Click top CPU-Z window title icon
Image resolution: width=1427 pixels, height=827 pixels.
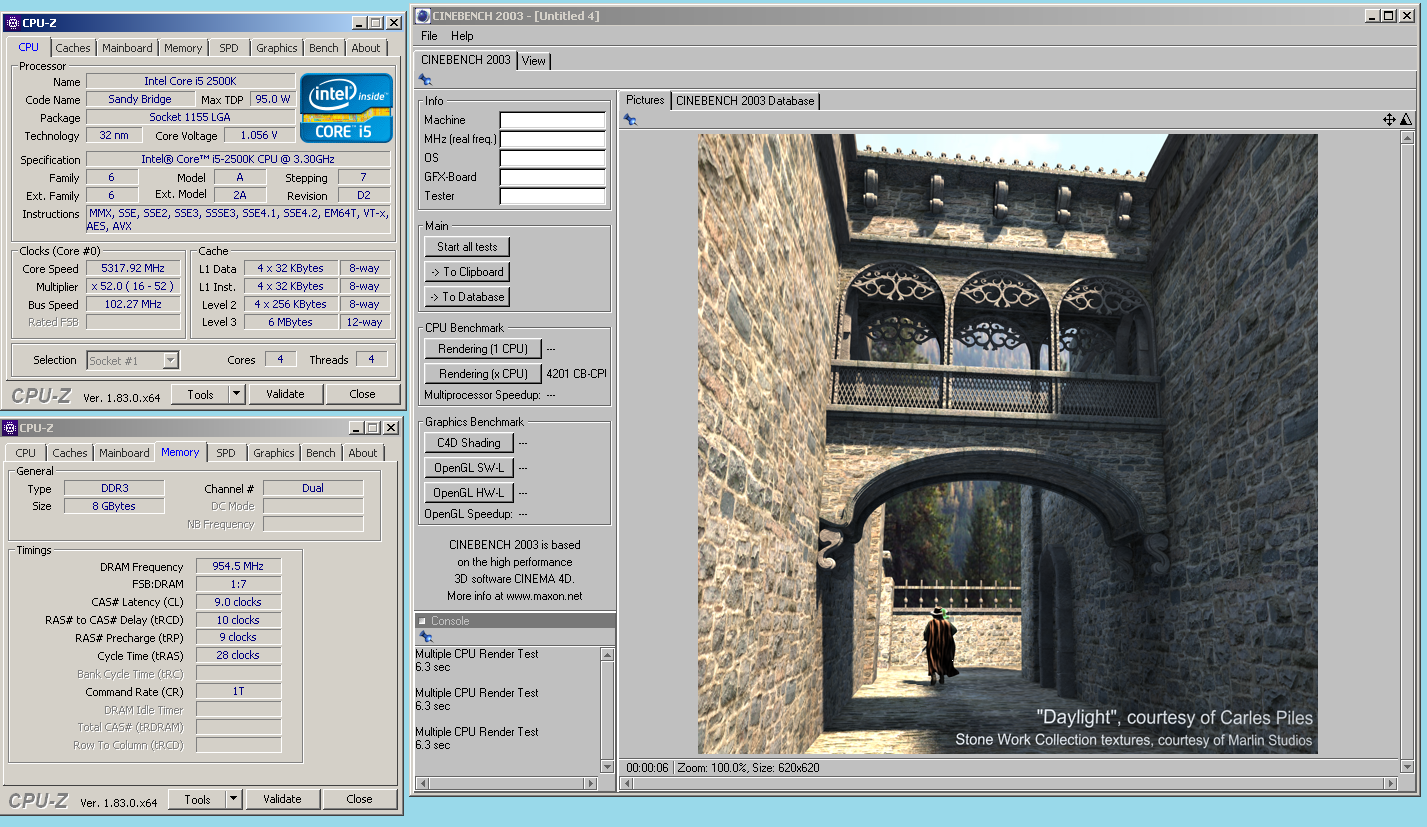[x=11, y=23]
